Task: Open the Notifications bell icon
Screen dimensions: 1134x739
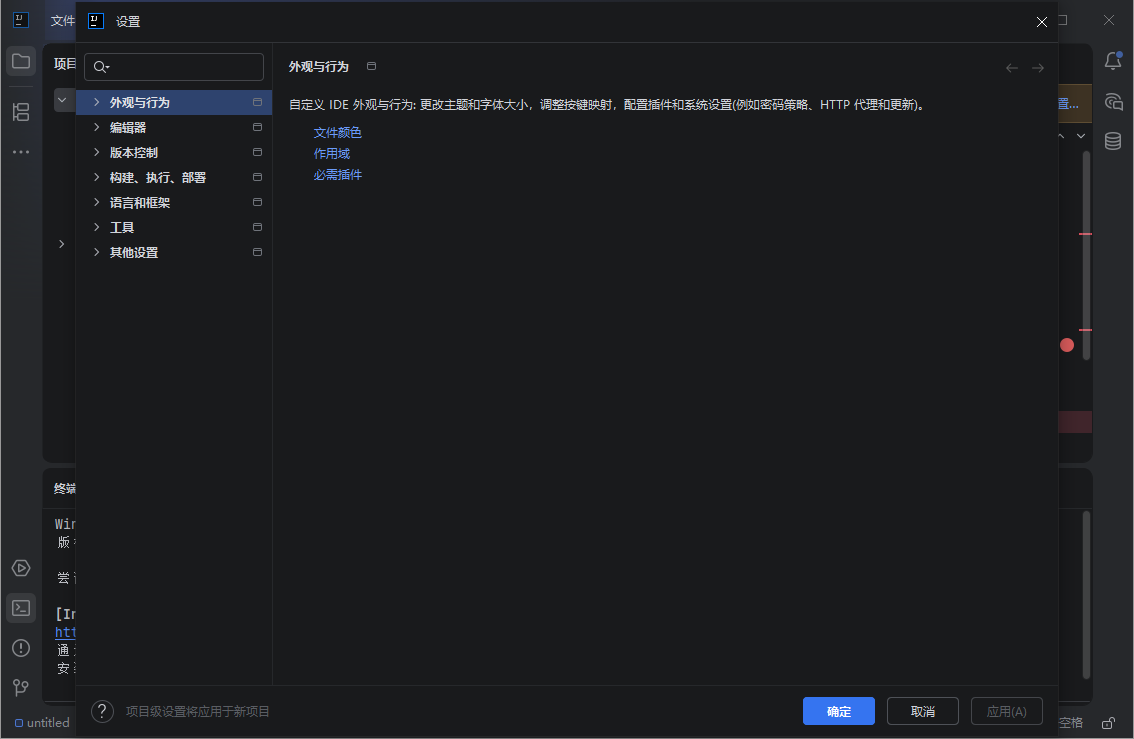Action: point(1113,60)
